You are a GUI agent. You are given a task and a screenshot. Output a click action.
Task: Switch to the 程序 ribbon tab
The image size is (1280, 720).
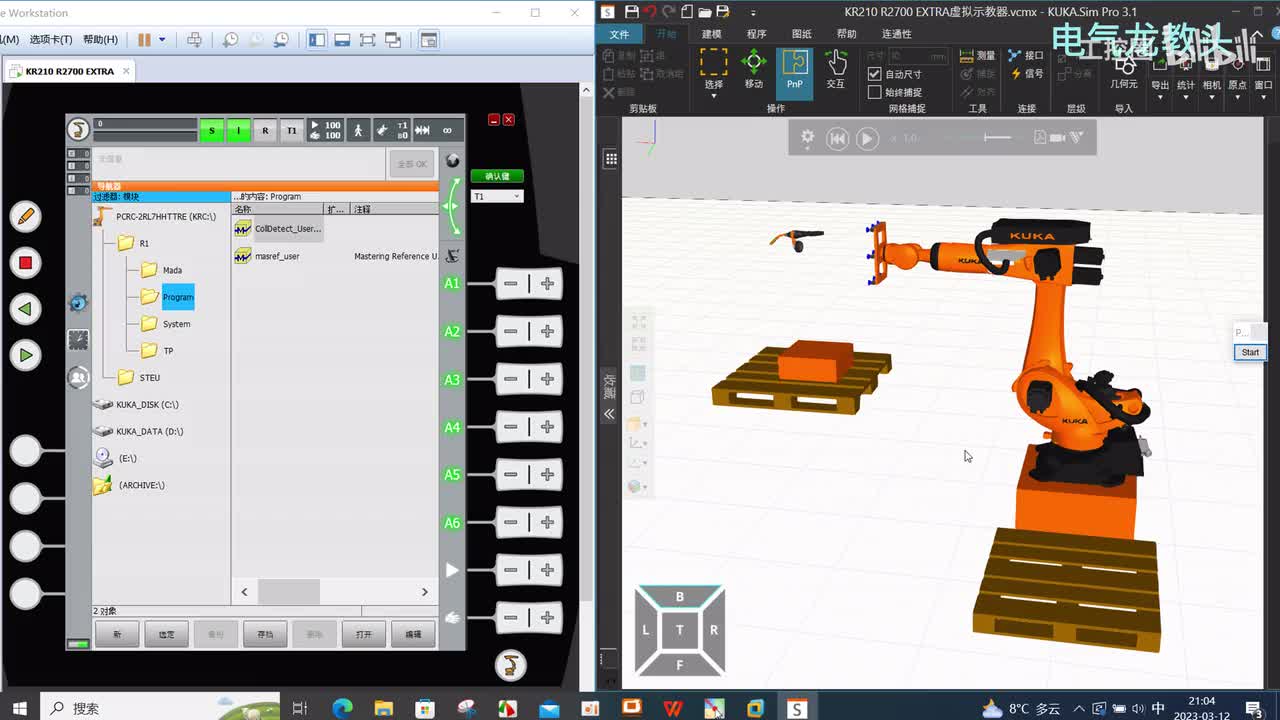pos(756,34)
